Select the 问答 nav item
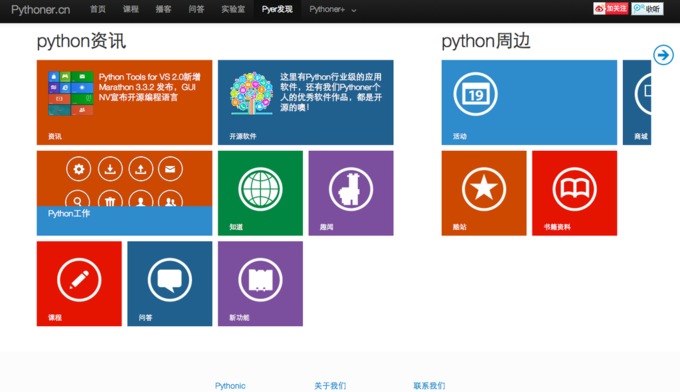 (x=196, y=9)
